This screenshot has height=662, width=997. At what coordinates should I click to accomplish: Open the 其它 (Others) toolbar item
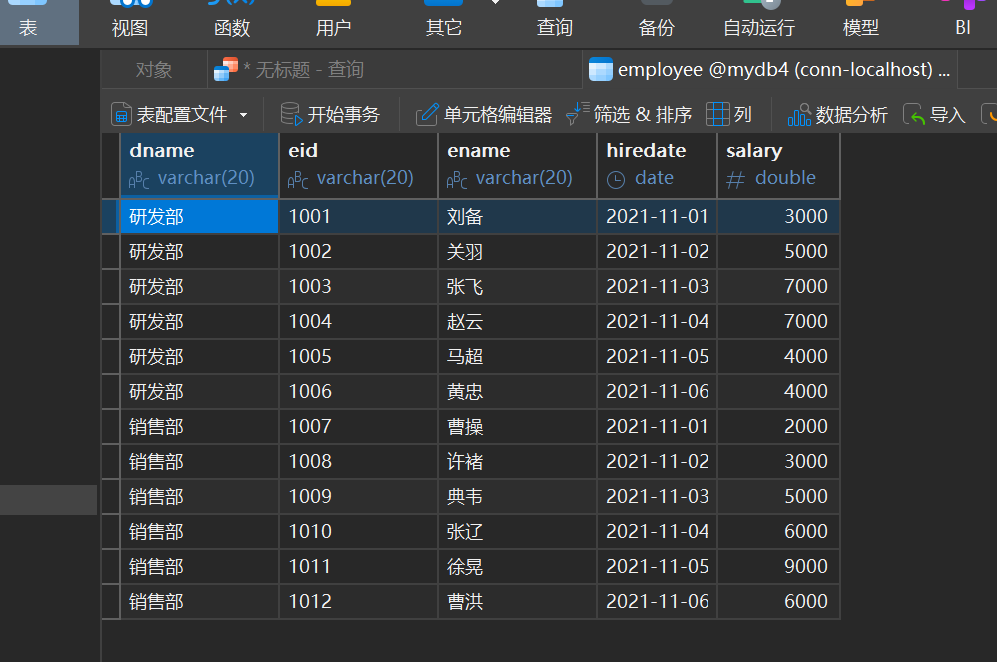443,22
